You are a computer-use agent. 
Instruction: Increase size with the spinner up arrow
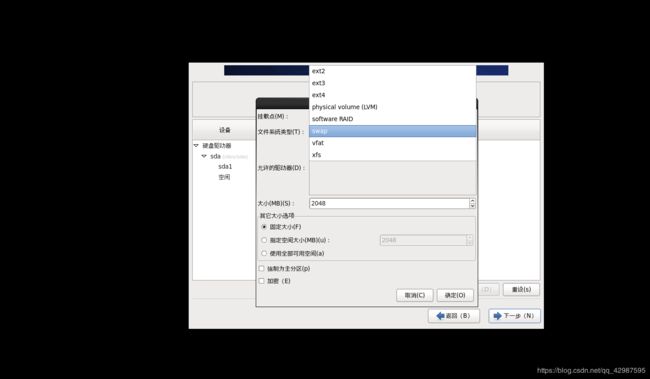(472, 201)
